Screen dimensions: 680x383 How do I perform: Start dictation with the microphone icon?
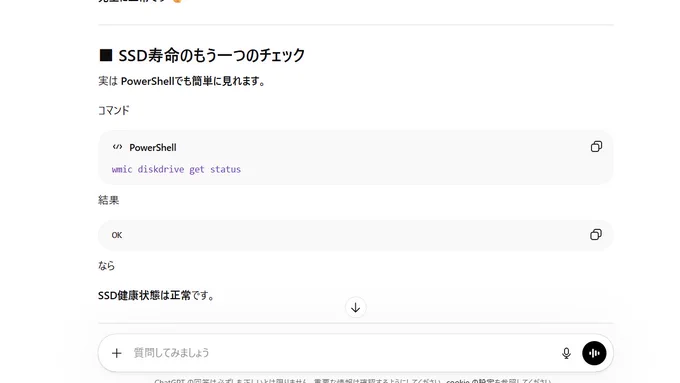point(566,353)
